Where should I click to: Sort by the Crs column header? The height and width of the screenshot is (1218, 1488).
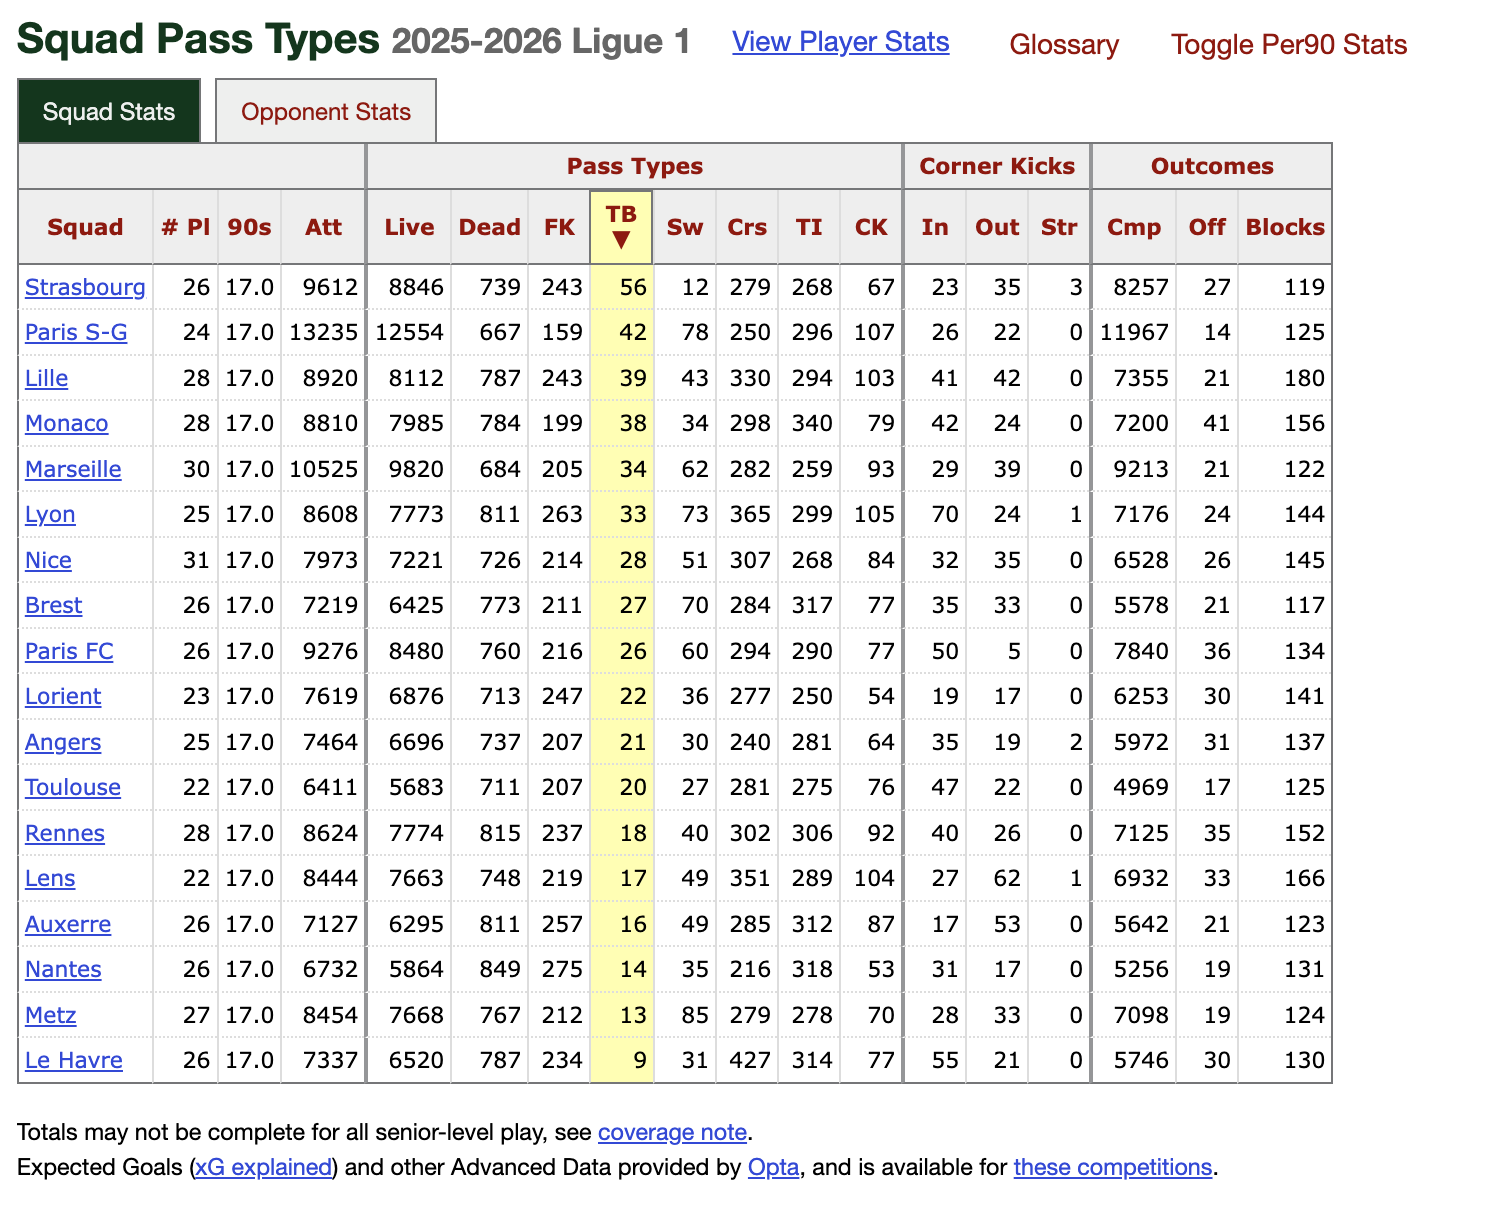(747, 227)
